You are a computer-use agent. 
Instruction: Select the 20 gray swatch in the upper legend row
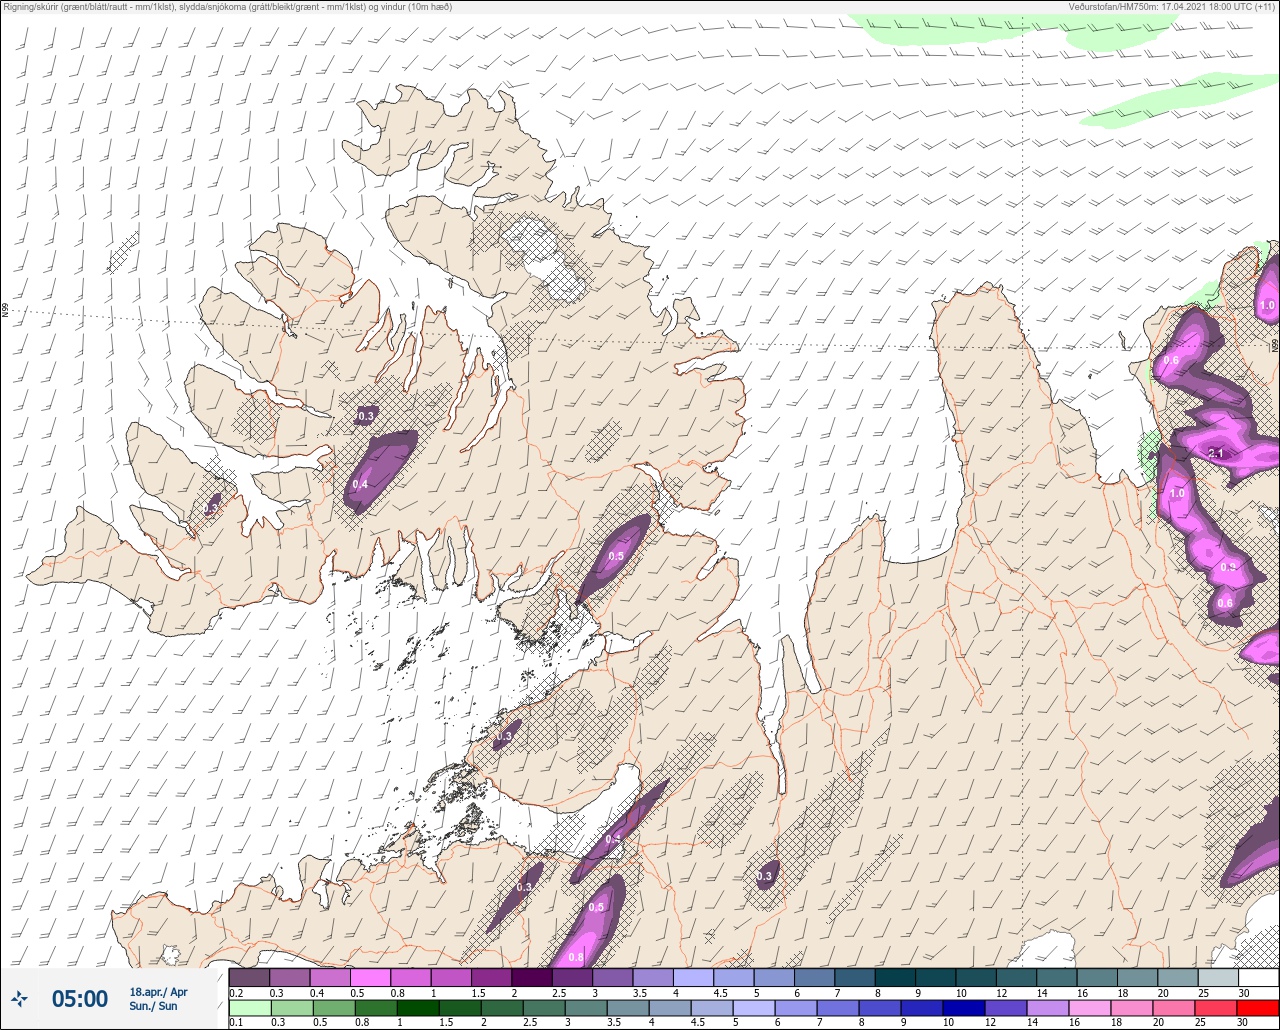coord(1177,977)
